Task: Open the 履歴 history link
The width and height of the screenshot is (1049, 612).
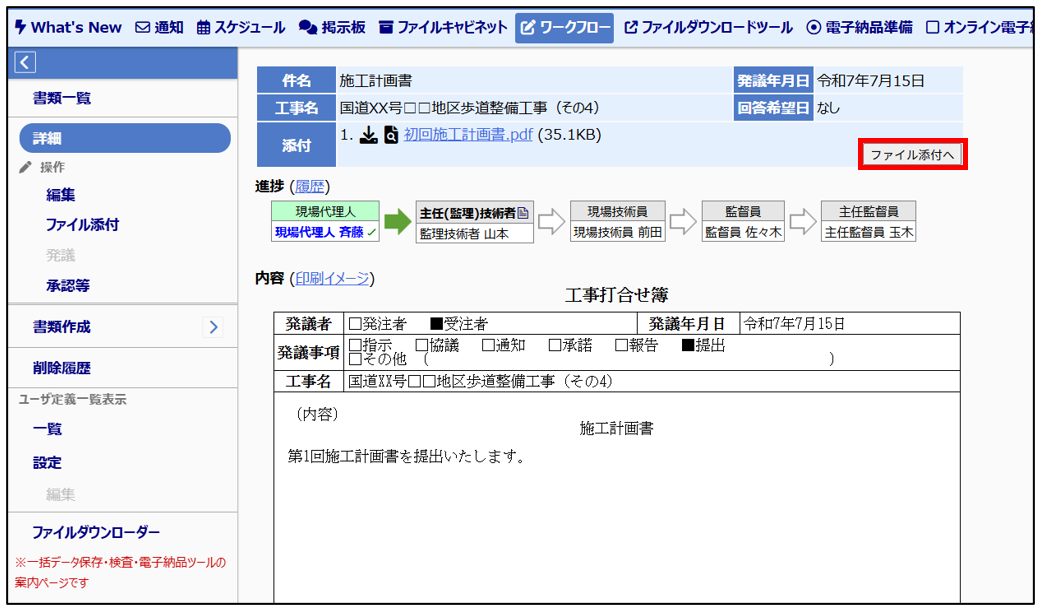Action: (x=310, y=186)
